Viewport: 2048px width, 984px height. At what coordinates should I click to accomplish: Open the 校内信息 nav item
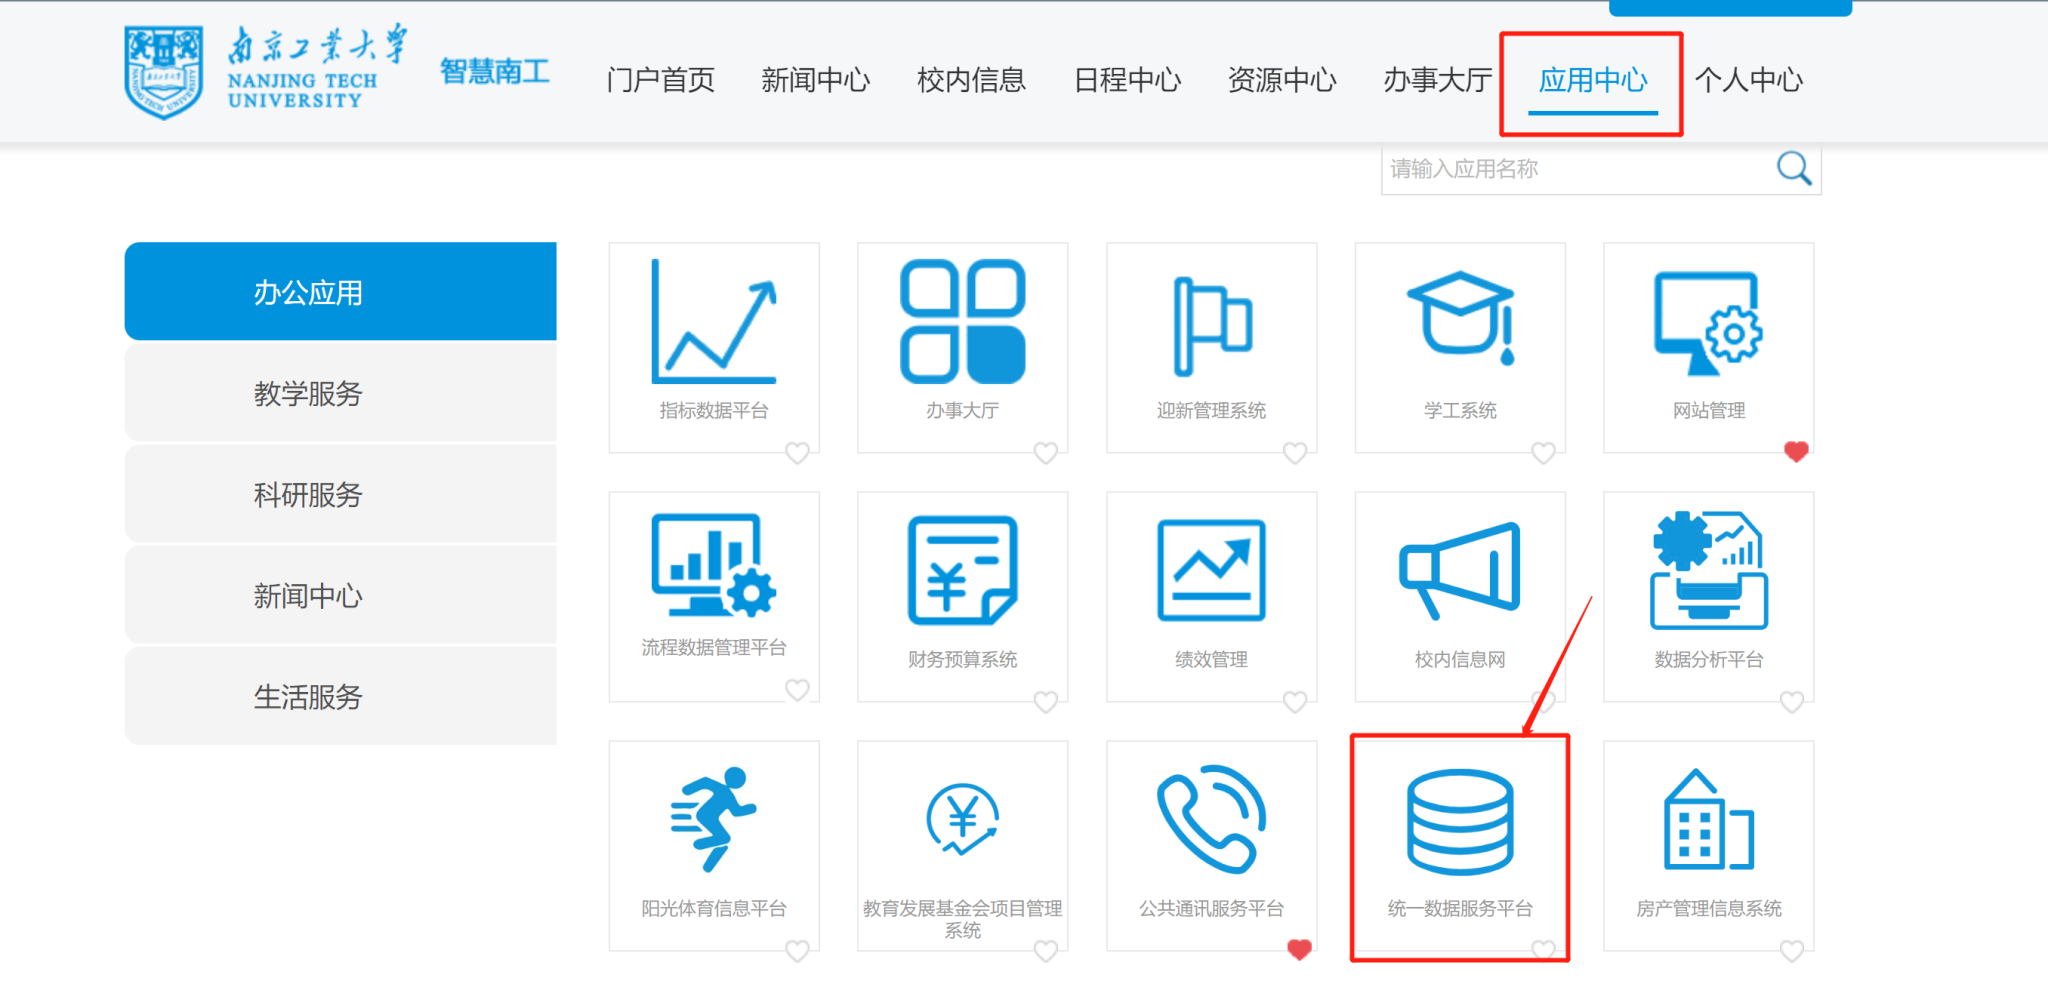[971, 80]
